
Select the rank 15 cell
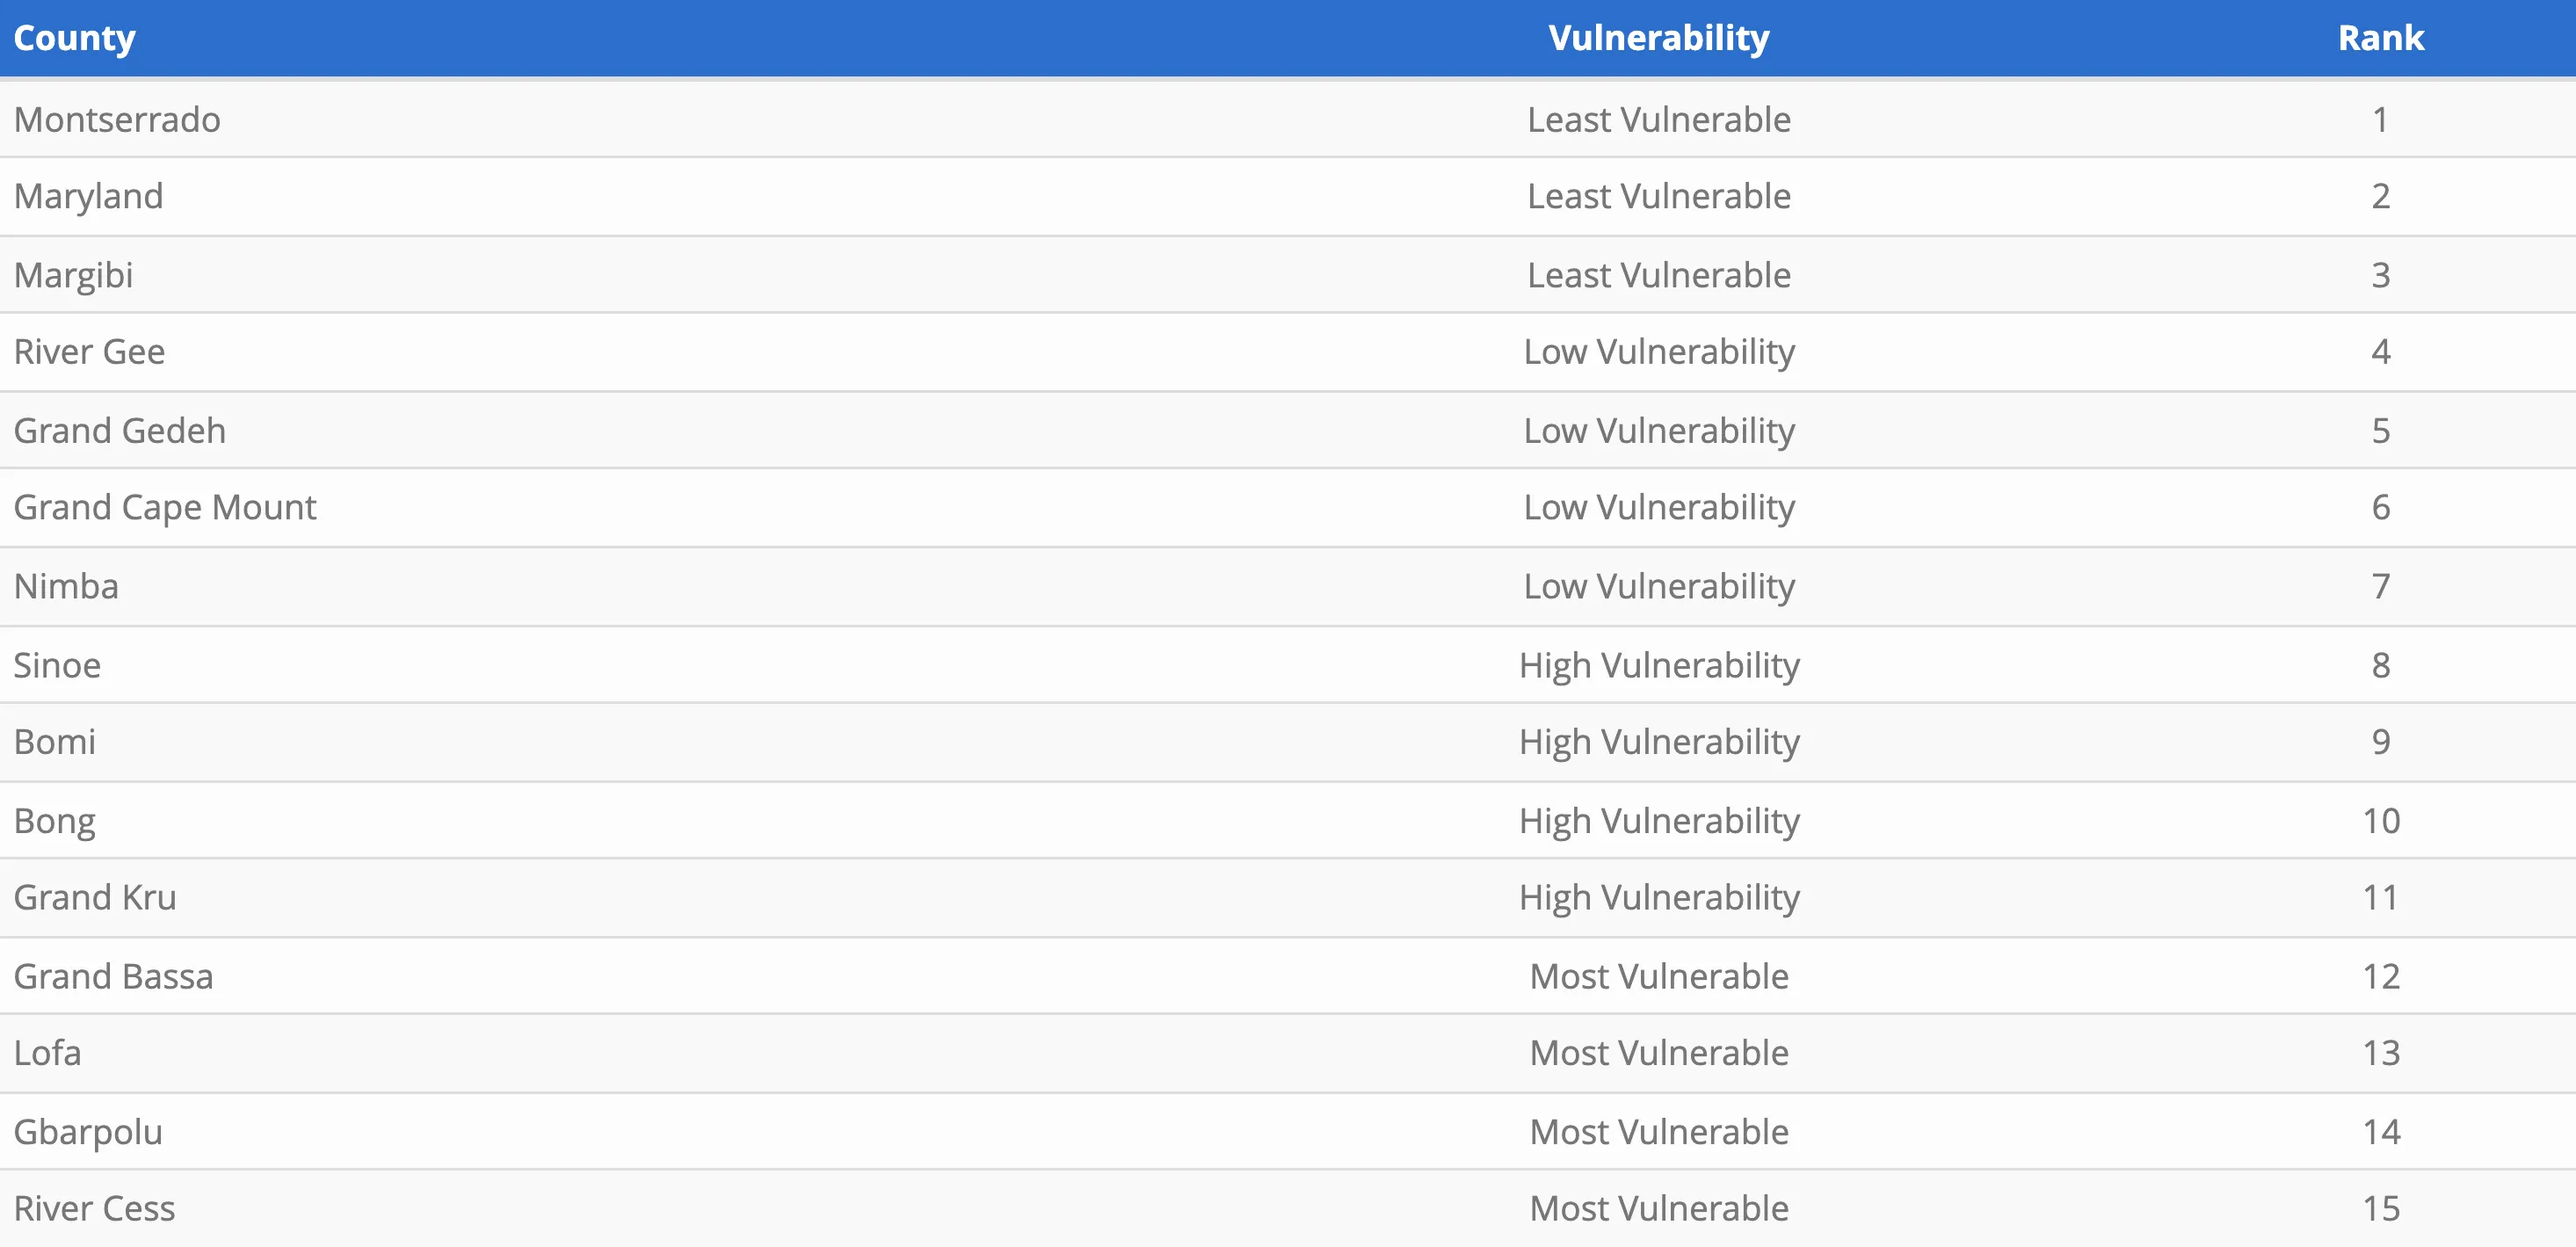click(x=2380, y=1209)
